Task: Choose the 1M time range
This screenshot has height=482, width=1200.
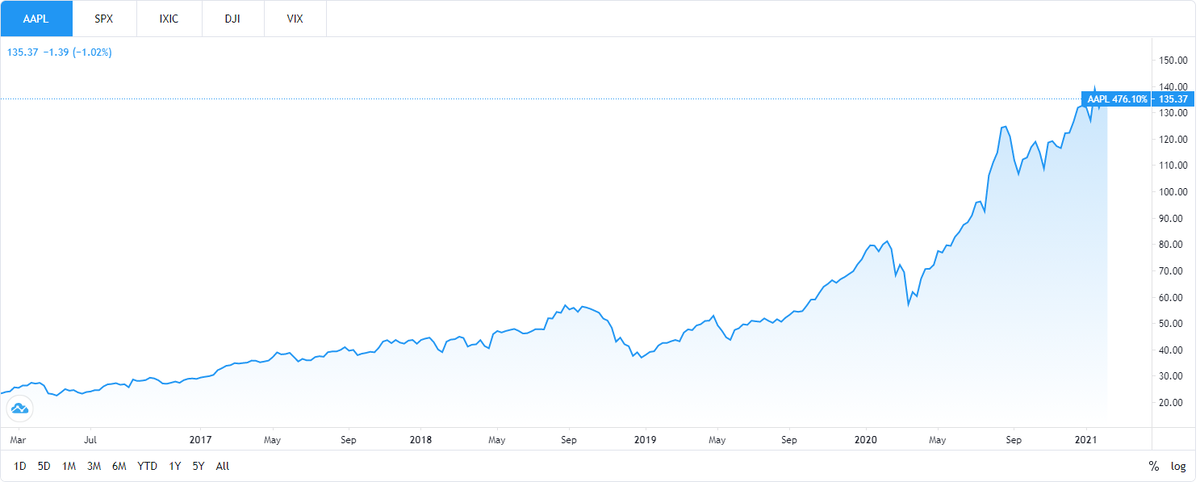Action: pyautogui.click(x=69, y=466)
